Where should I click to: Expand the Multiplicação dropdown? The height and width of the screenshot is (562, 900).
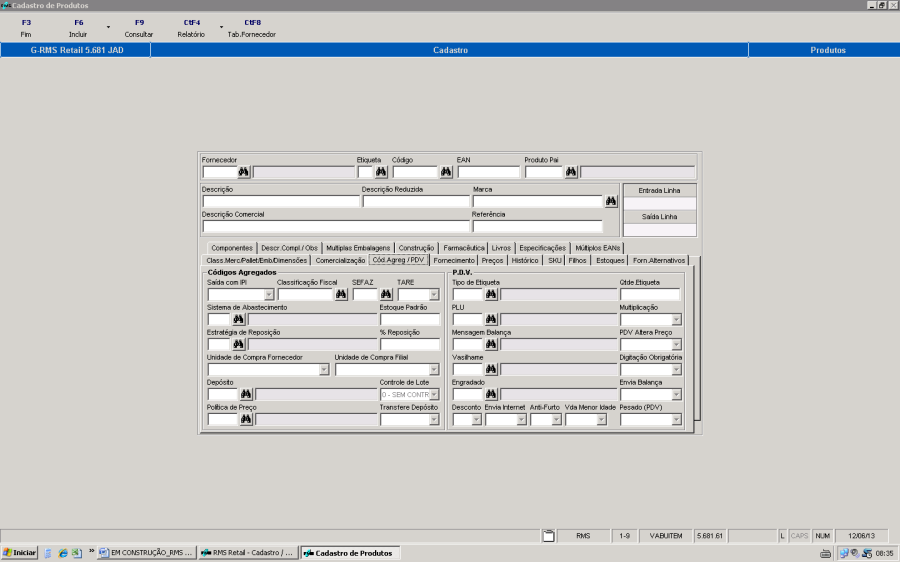click(x=676, y=320)
